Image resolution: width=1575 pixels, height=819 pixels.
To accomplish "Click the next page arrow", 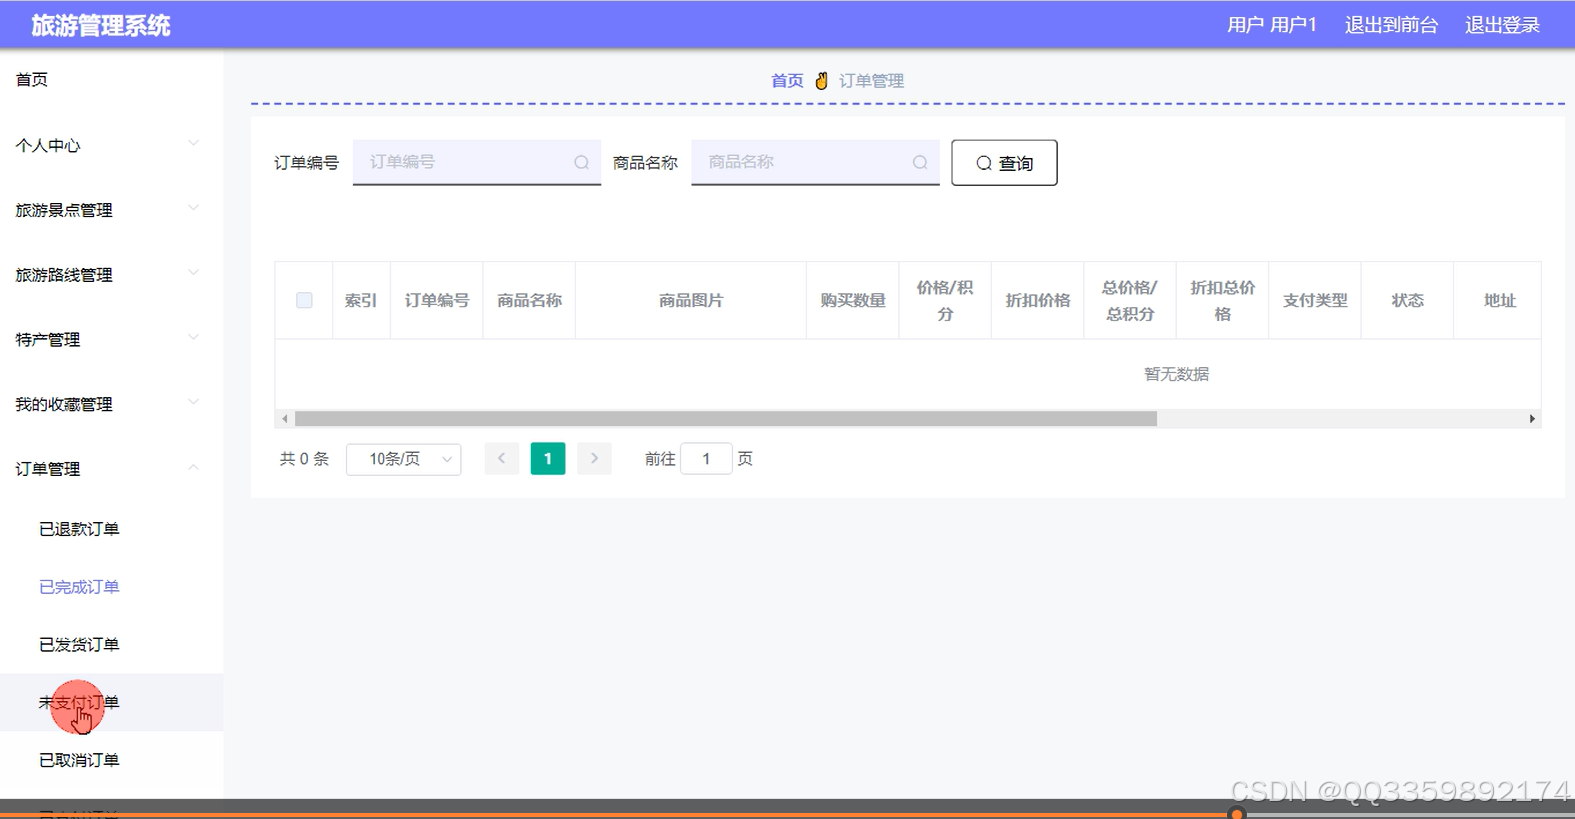I will (x=594, y=458).
